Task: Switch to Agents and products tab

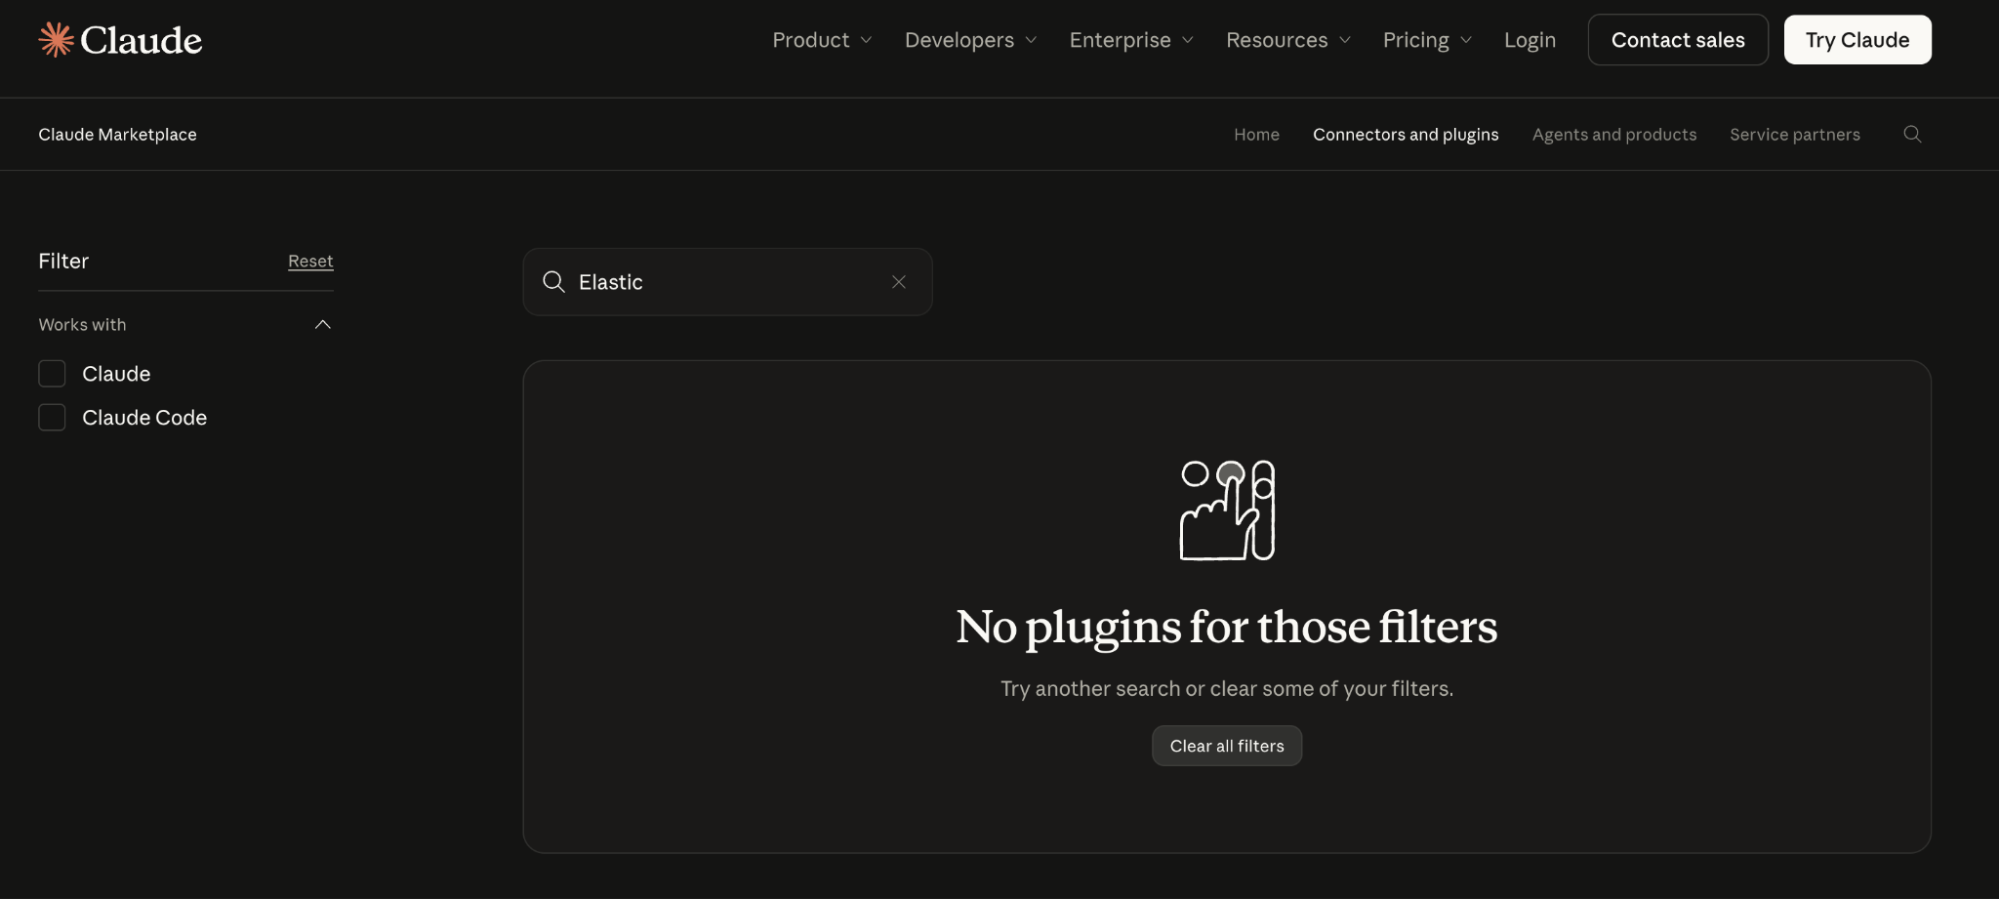Action: pyautogui.click(x=1614, y=134)
